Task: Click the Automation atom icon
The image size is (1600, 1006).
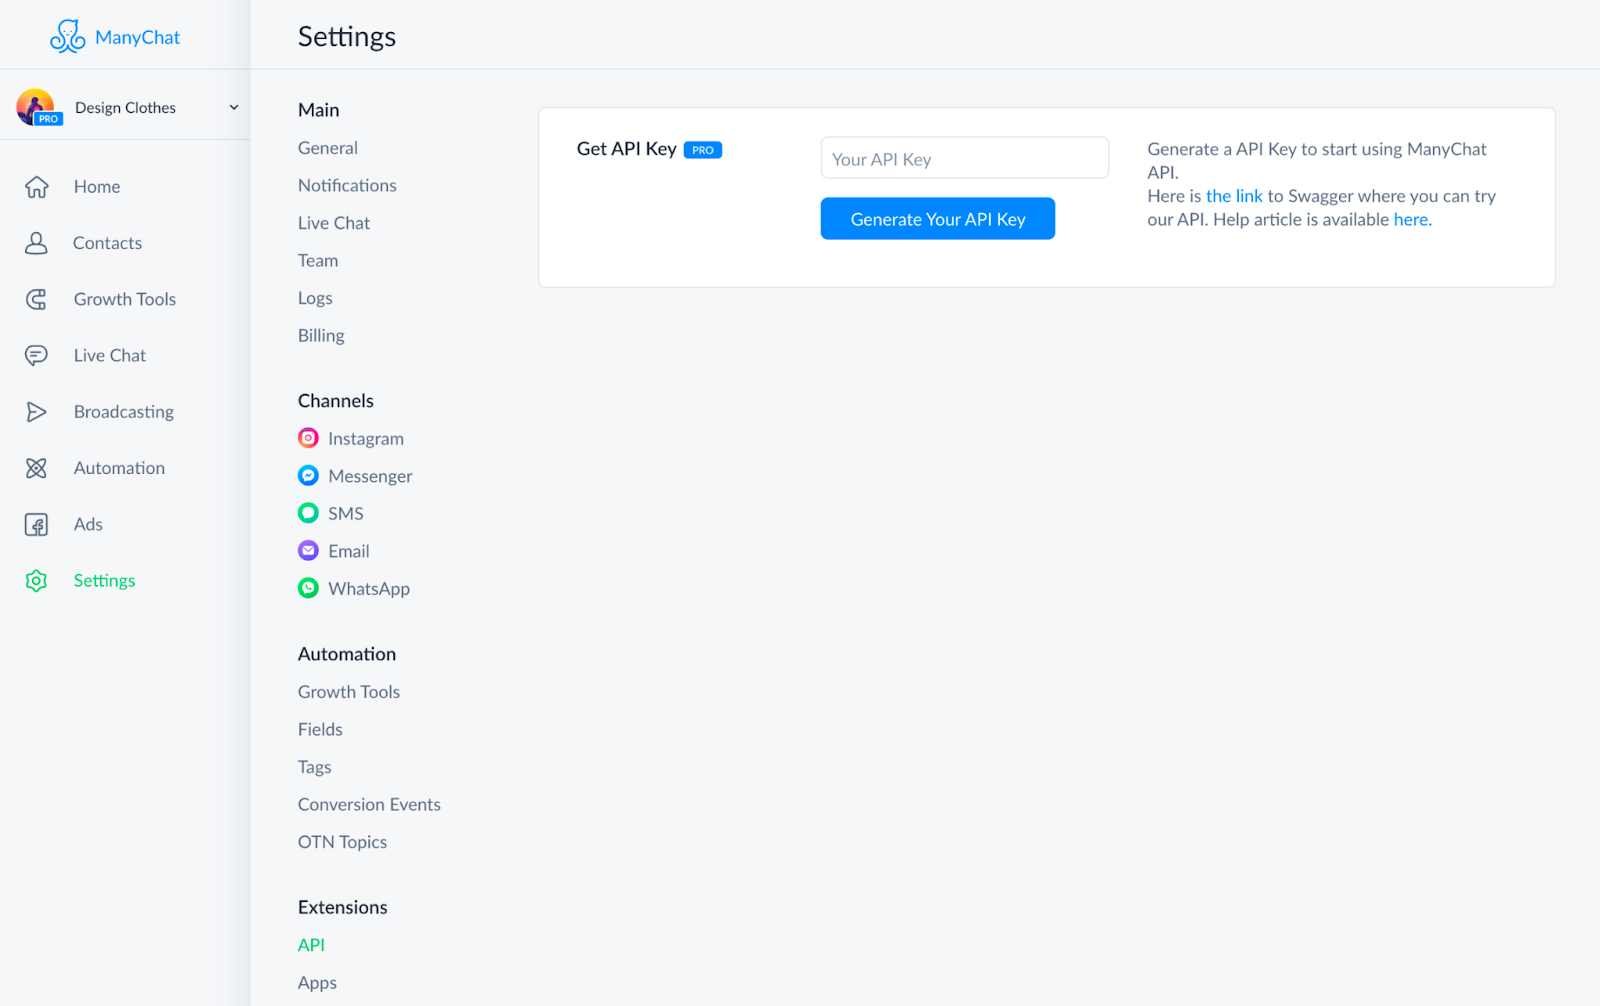Action: [37, 468]
